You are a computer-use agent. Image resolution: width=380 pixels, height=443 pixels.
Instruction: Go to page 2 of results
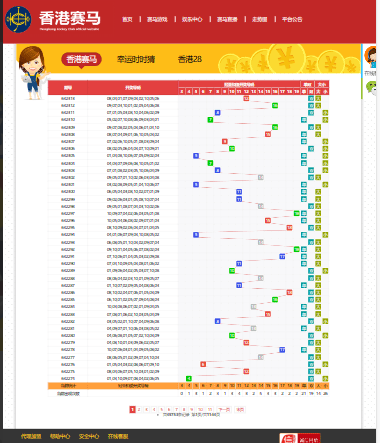click(139, 409)
